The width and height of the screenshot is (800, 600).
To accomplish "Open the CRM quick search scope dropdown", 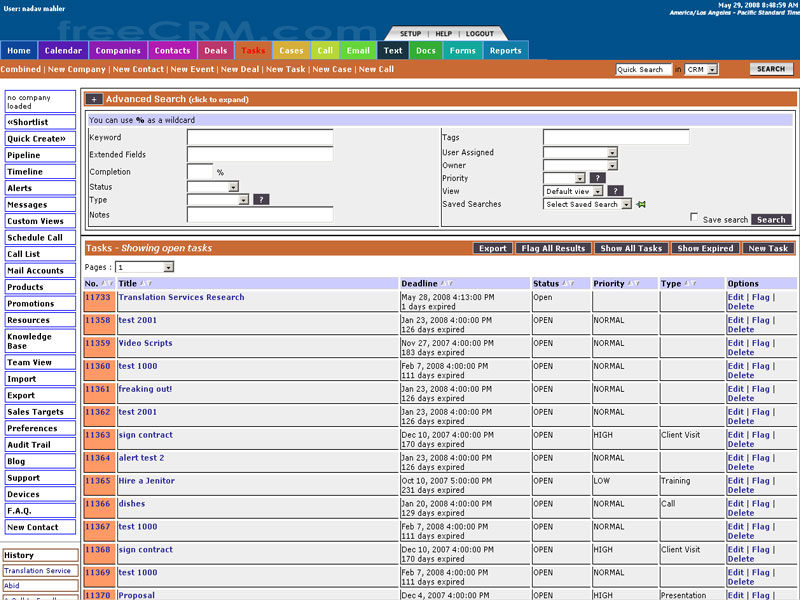I will [x=701, y=69].
